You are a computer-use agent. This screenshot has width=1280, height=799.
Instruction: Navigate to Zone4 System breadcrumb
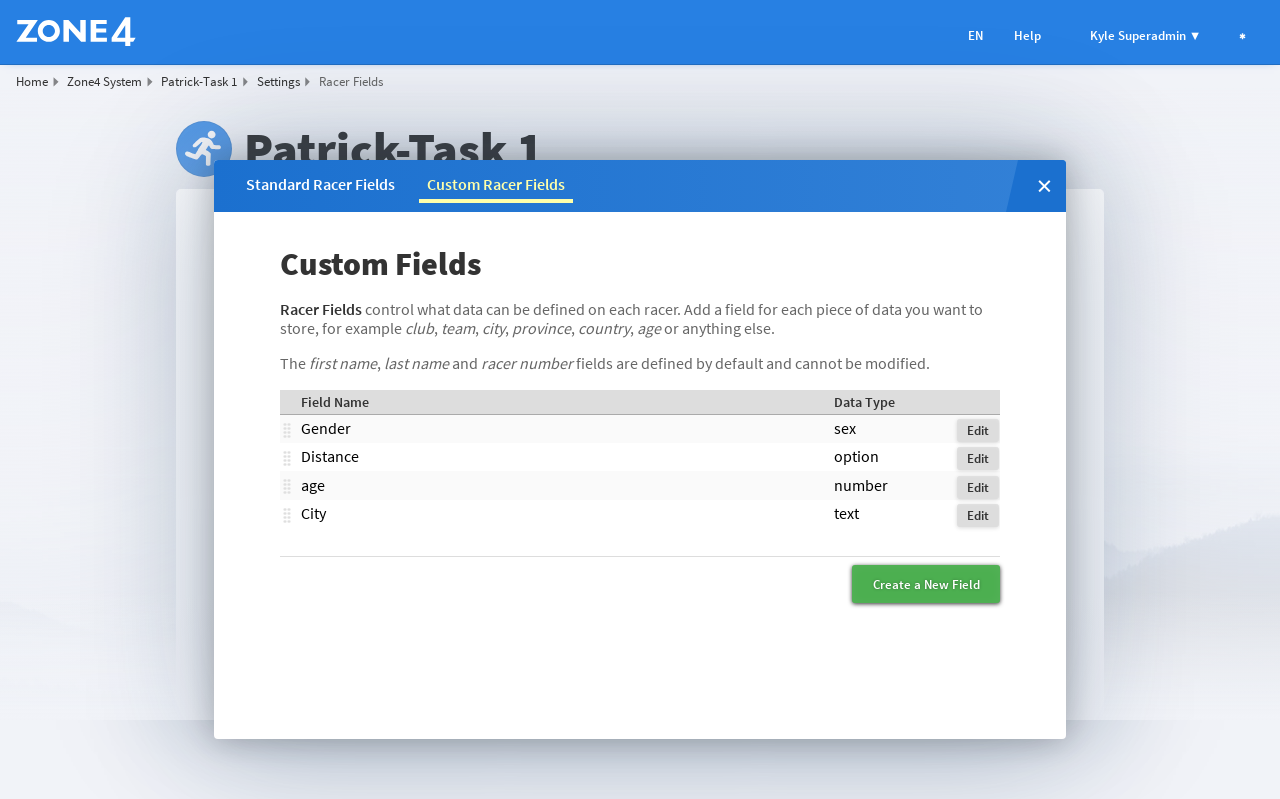point(104,82)
